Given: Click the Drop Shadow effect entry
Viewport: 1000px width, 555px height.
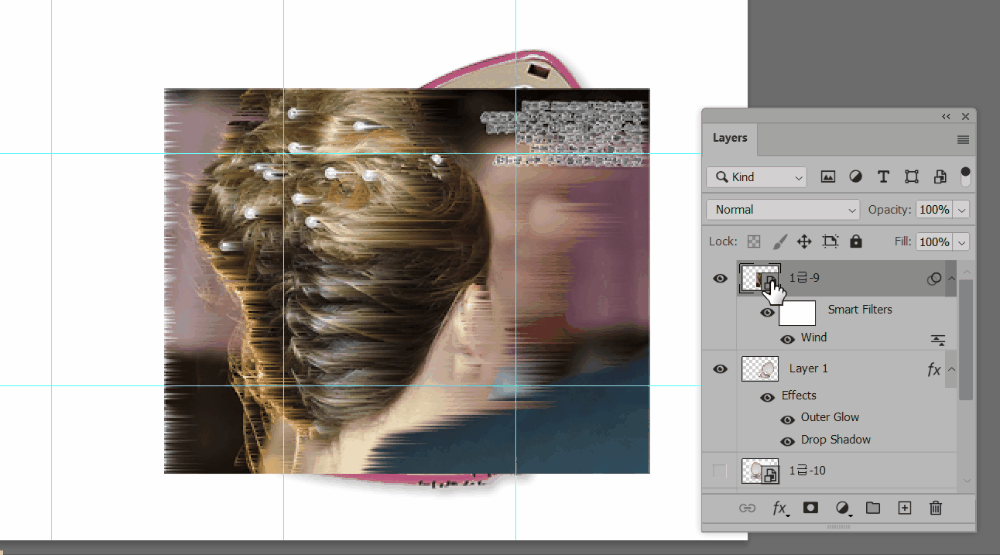Looking at the screenshot, I should [835, 440].
